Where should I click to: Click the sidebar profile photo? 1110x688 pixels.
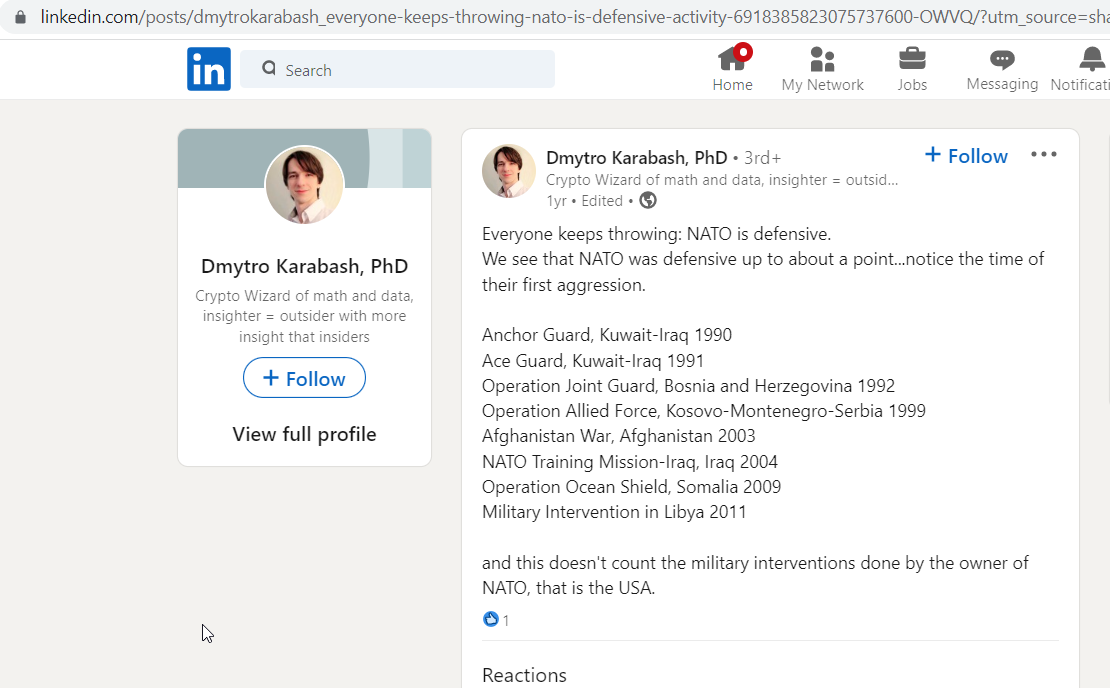click(304, 185)
